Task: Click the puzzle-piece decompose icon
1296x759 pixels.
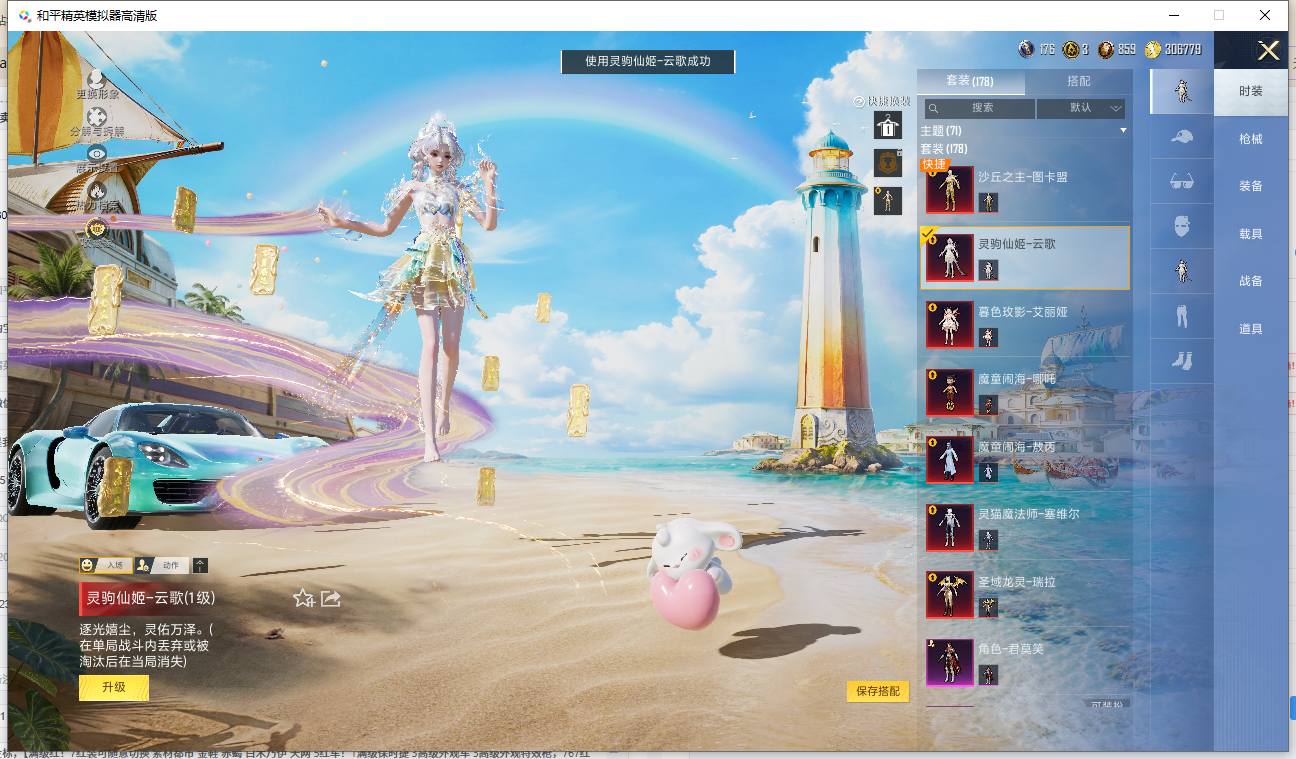Action: (x=97, y=115)
